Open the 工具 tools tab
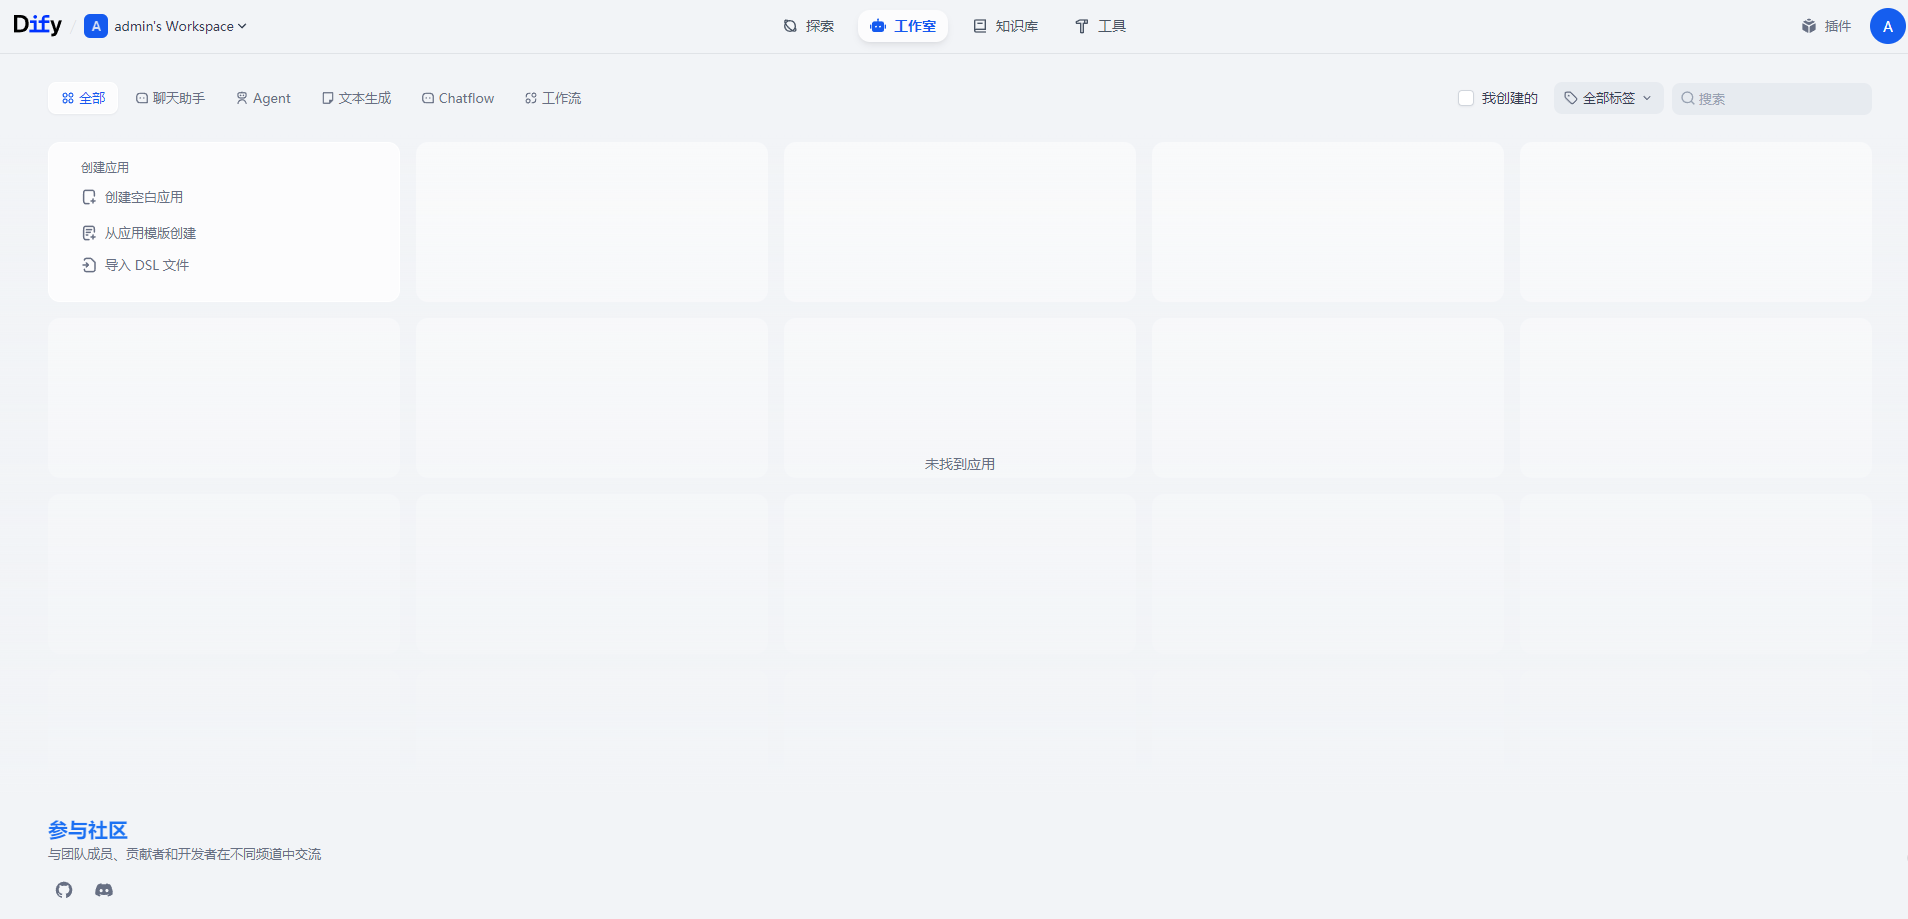Image resolution: width=1908 pixels, height=919 pixels. pyautogui.click(x=1100, y=26)
